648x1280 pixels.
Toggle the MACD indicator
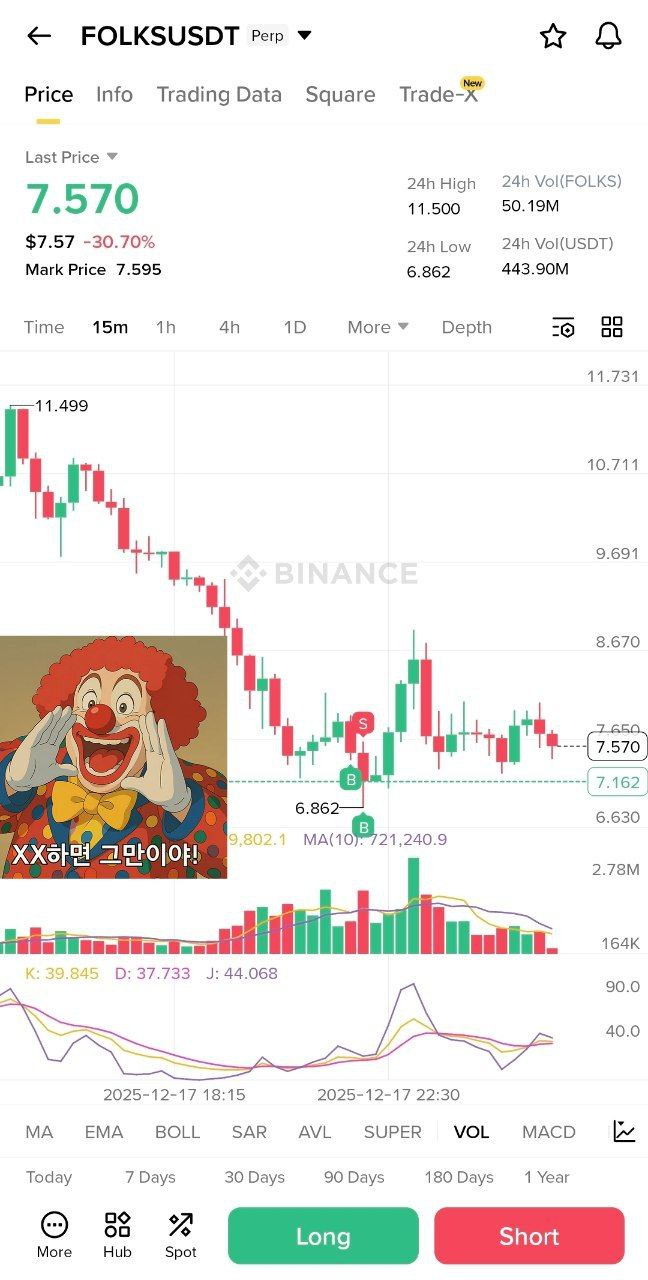coord(549,1132)
